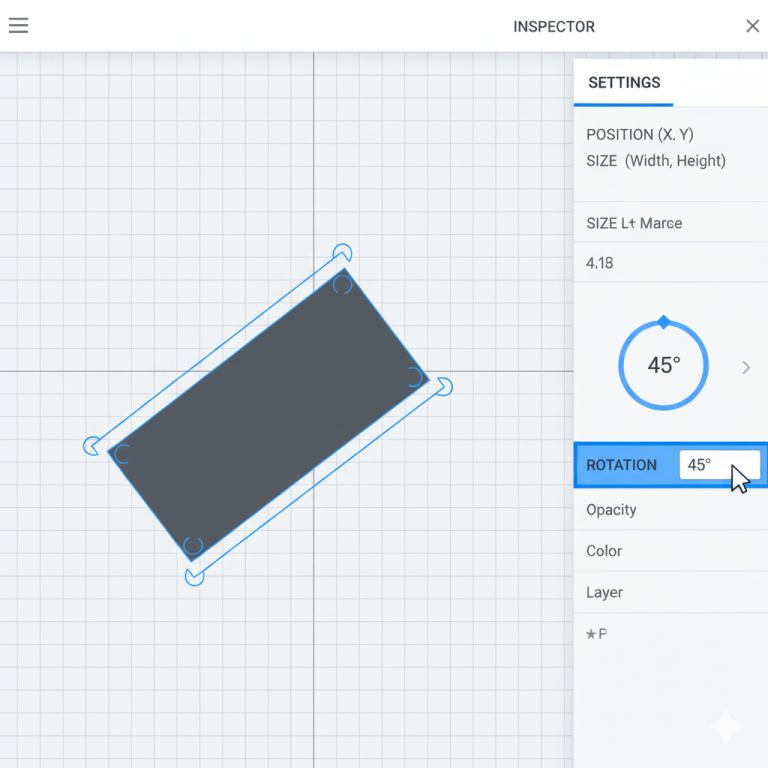Open the Color setting
Screen dimensions: 768x768
tap(604, 551)
